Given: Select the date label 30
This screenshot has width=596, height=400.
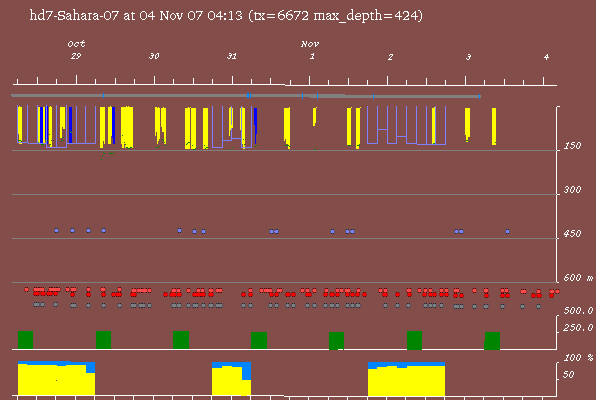Looking at the screenshot, I should point(154,56).
